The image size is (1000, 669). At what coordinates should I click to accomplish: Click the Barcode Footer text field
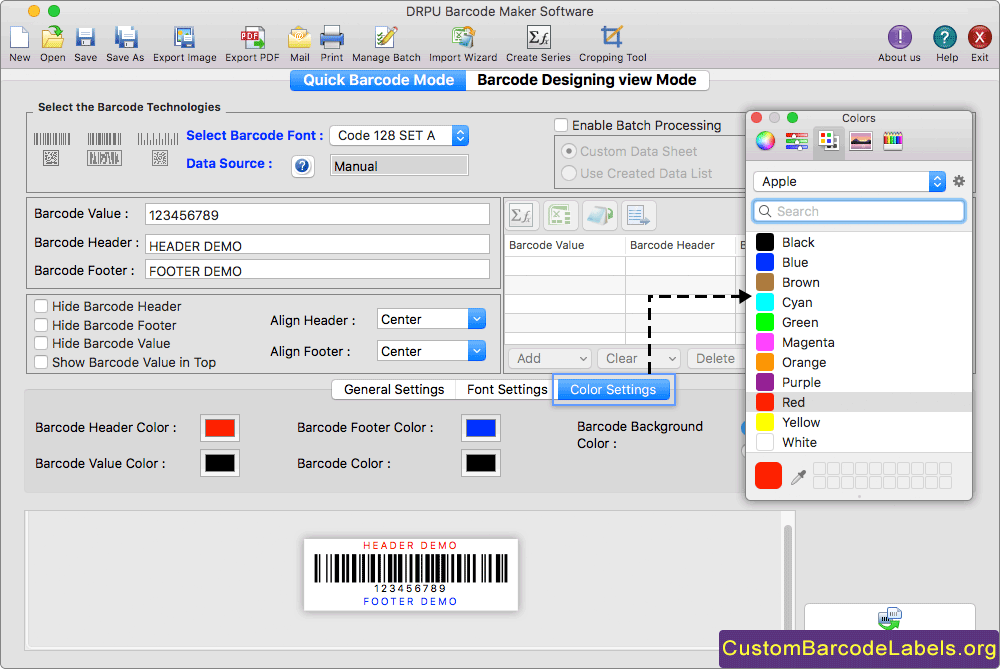317,270
